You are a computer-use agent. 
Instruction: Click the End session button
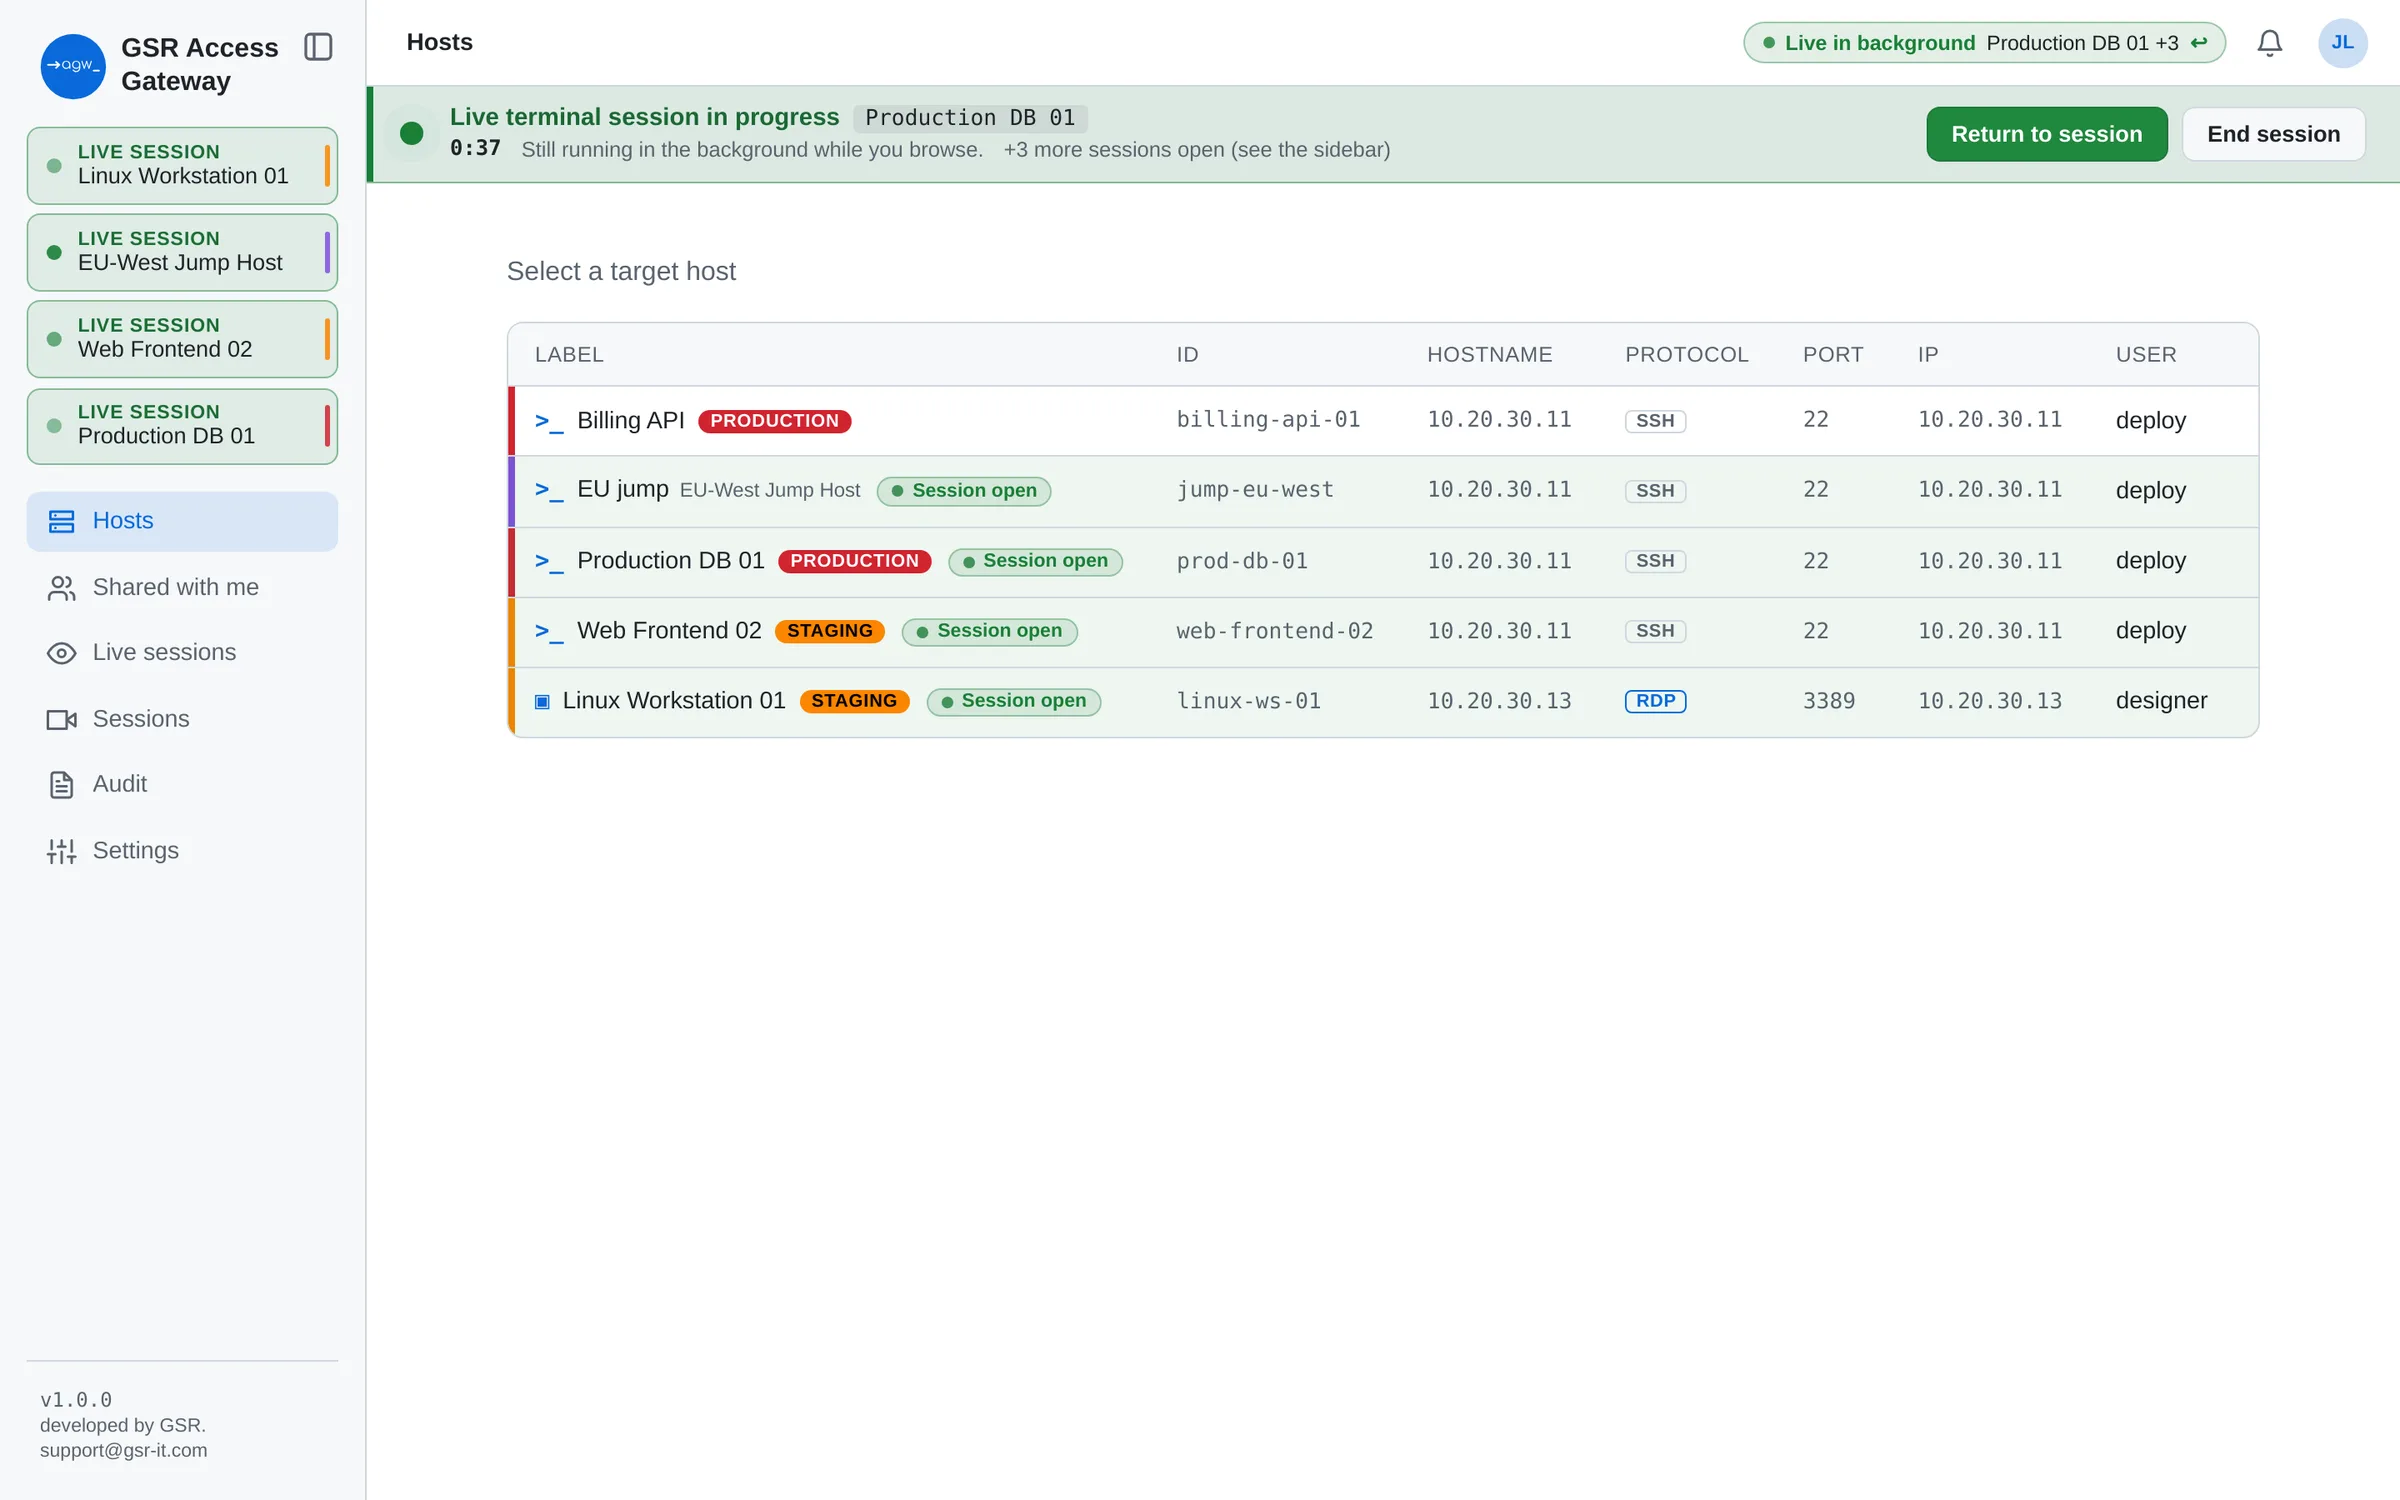pyautogui.click(x=2273, y=134)
